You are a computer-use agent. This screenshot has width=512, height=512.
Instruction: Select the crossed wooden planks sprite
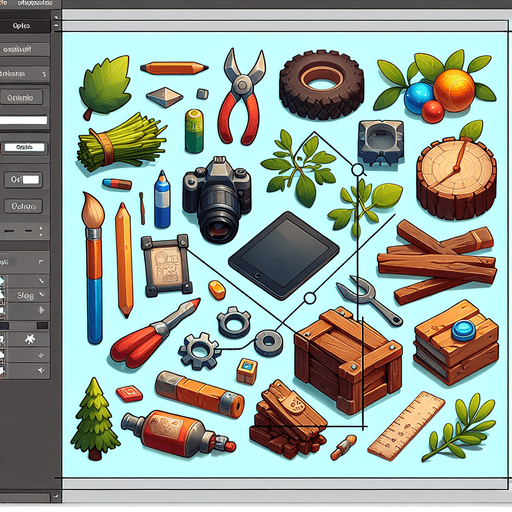[437, 262]
